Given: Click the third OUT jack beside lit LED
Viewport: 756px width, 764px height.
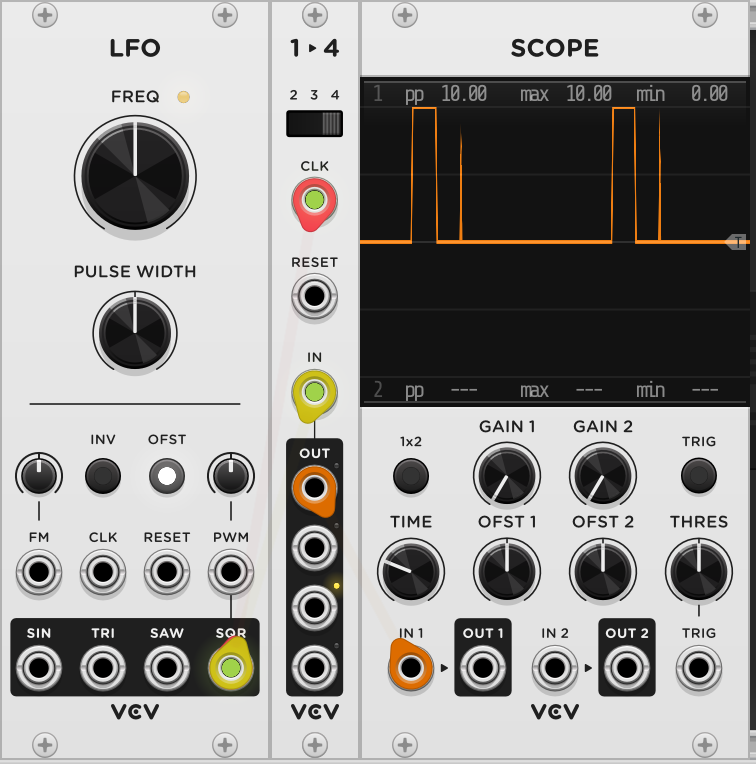Looking at the screenshot, I should tap(314, 608).
